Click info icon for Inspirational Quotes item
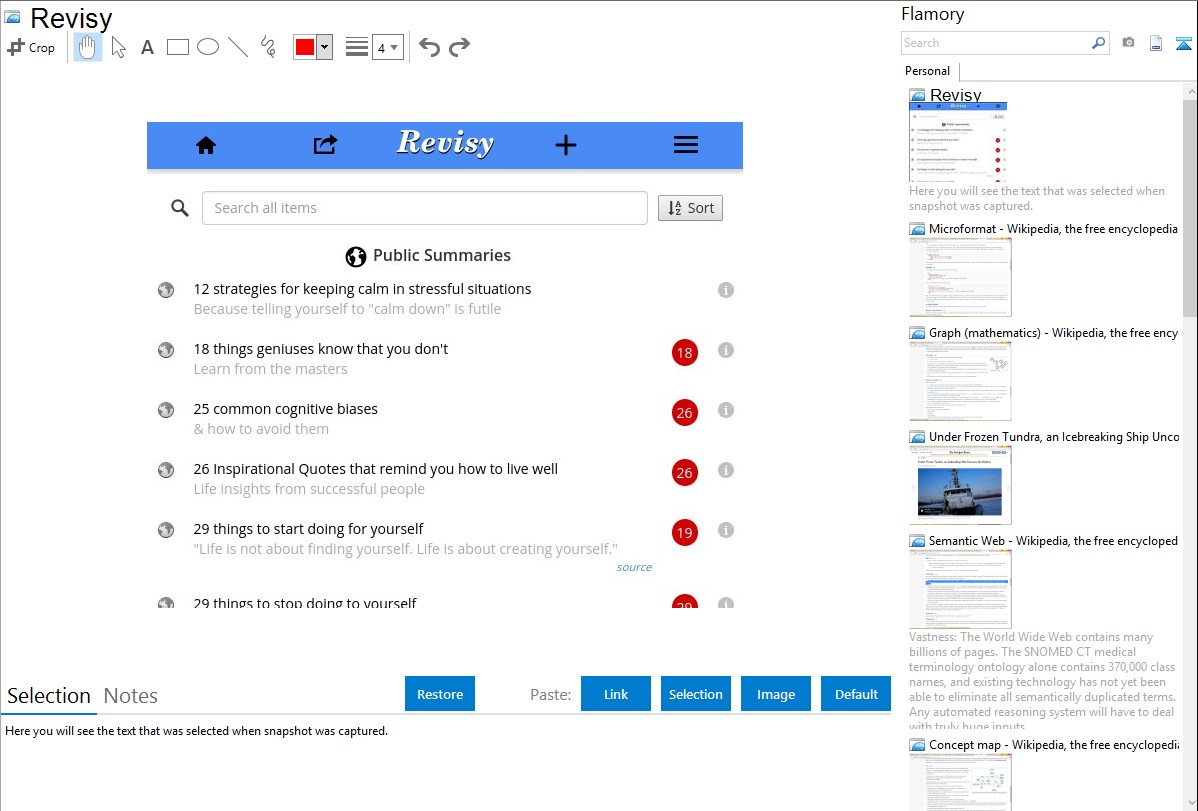Viewport: 1198px width, 811px height. 726,470
